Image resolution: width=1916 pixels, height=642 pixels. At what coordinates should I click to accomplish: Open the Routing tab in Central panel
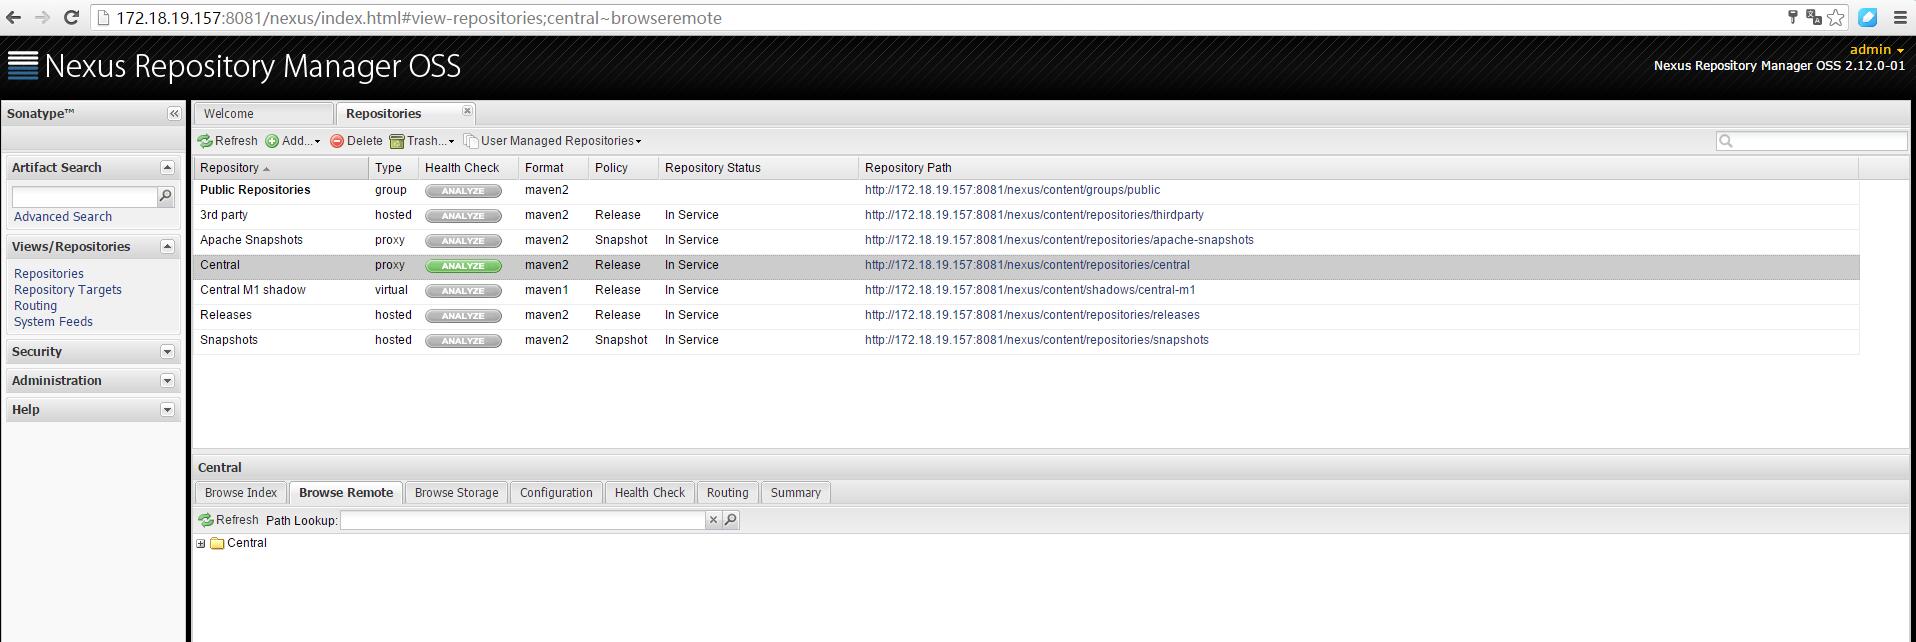coord(727,493)
